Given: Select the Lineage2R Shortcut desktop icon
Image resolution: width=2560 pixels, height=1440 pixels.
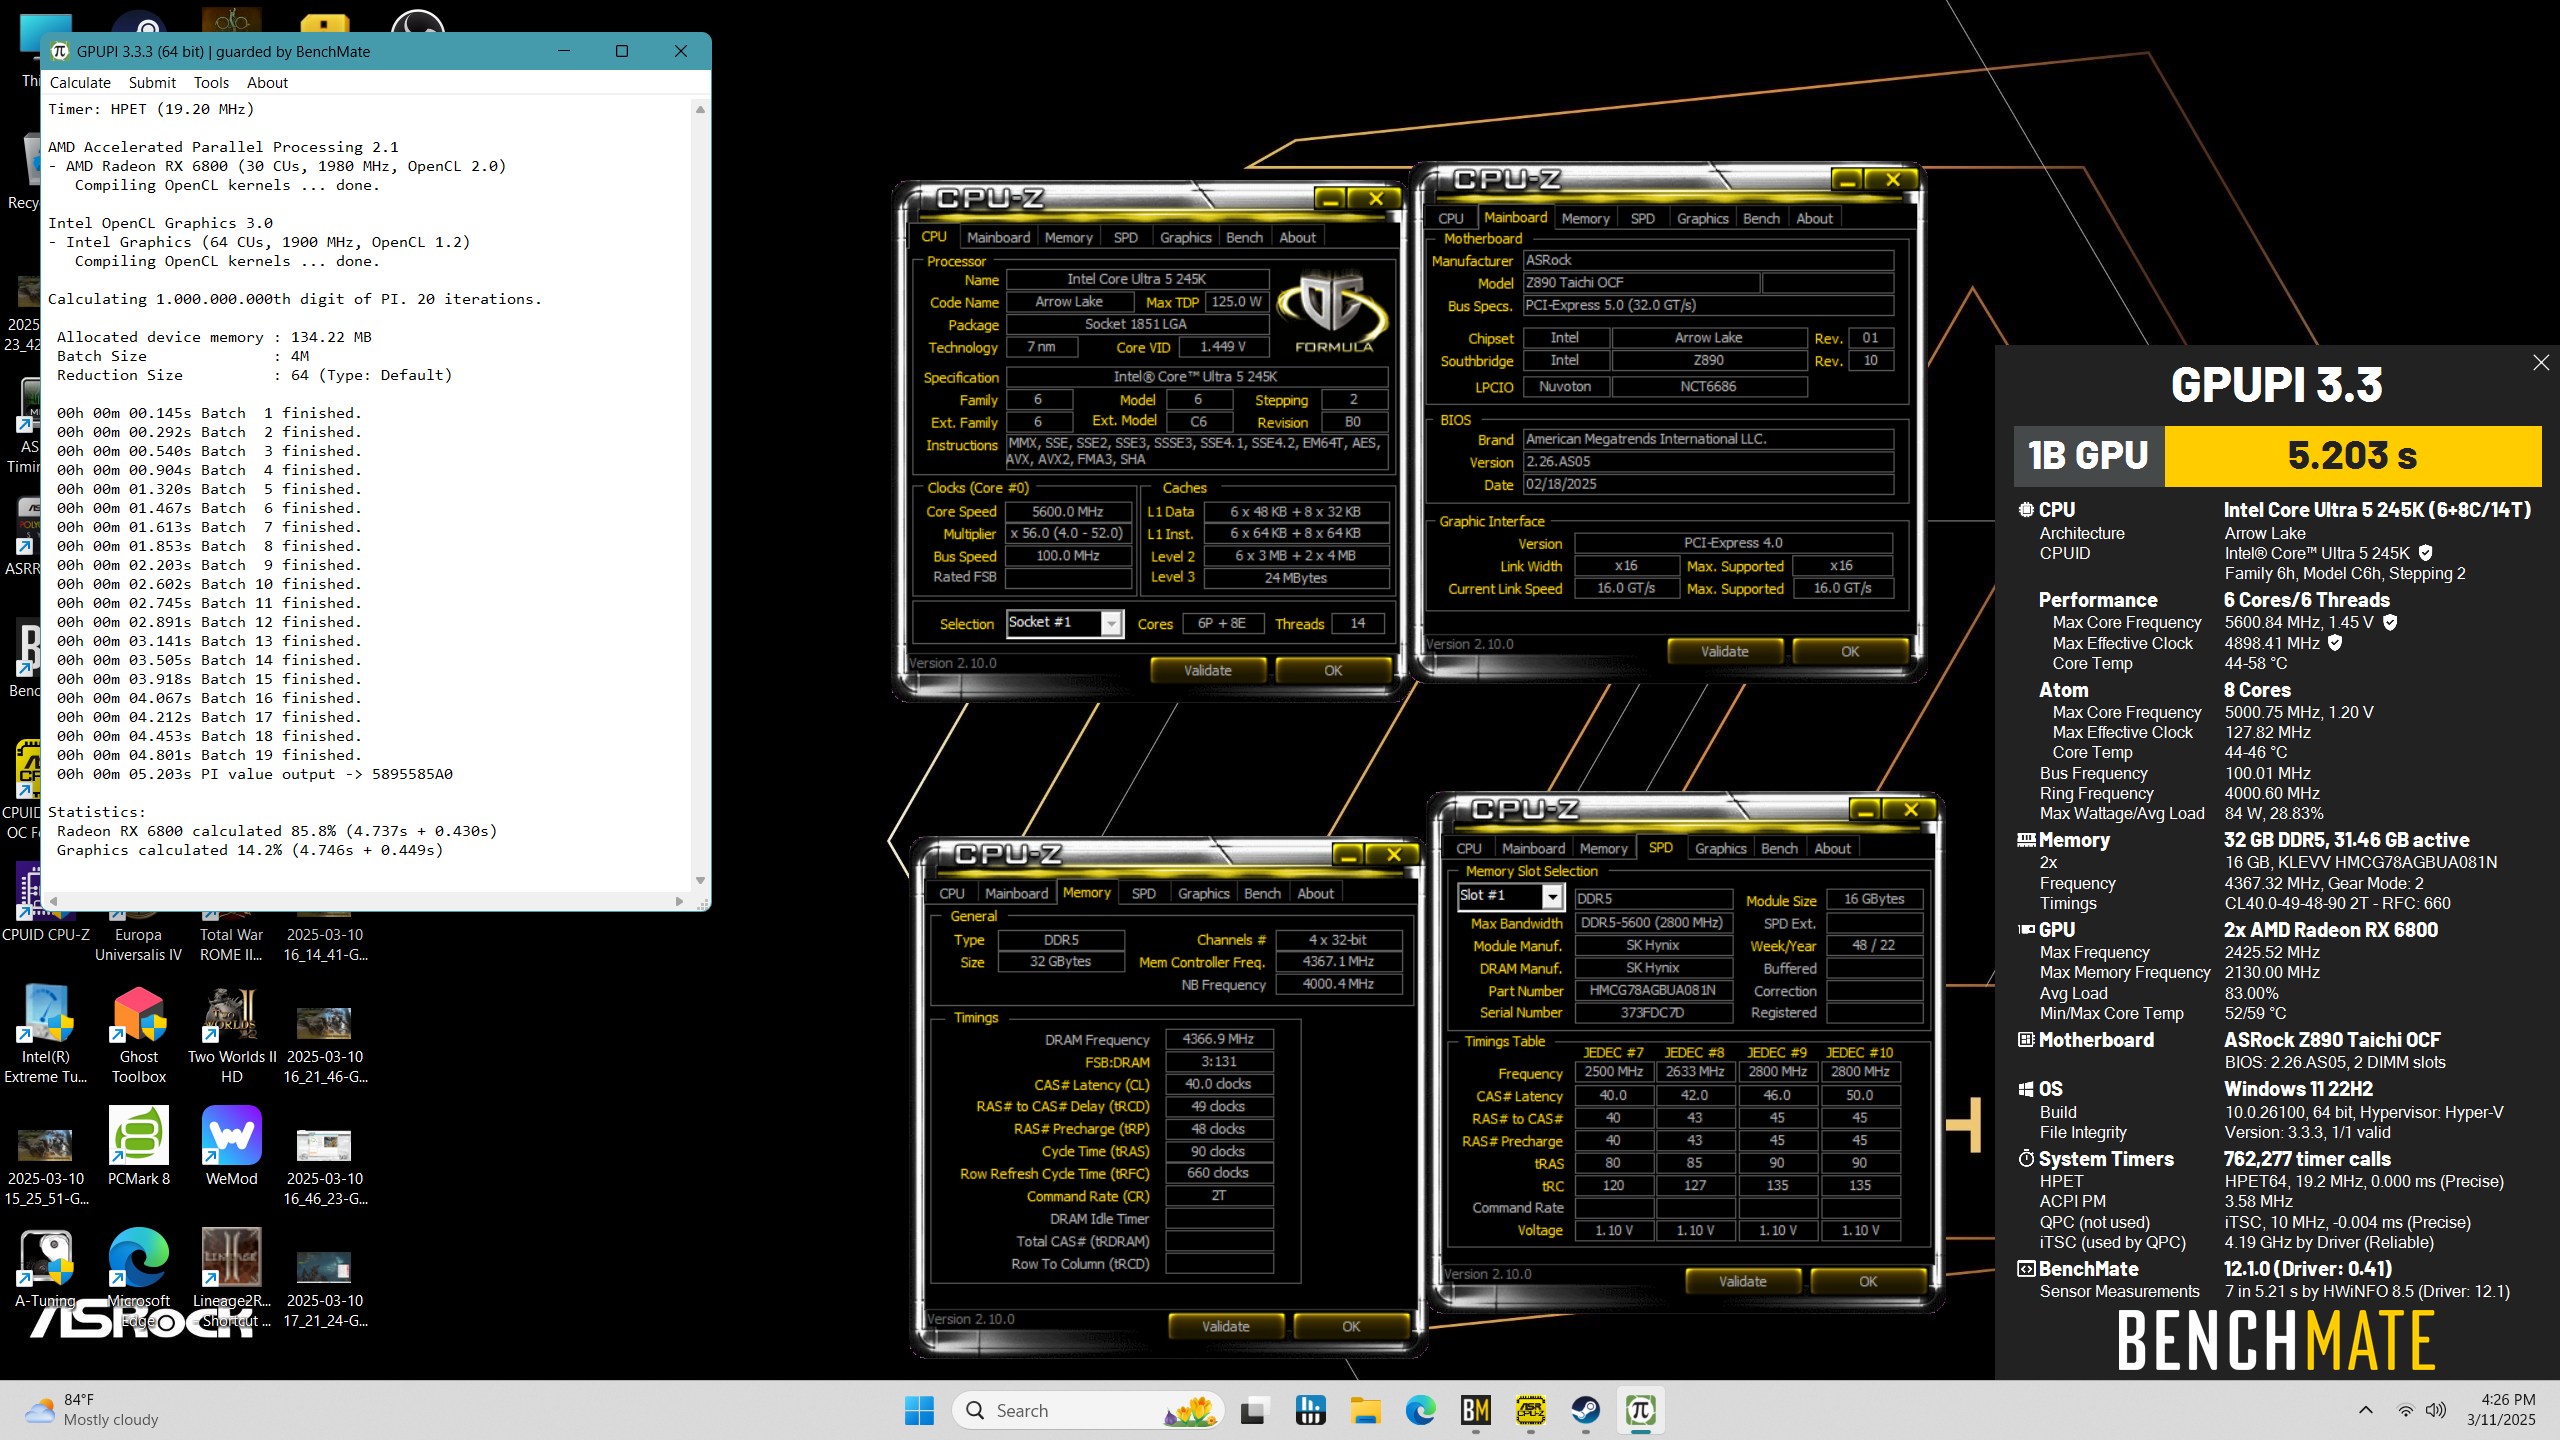Looking at the screenshot, I should pos(231,1280).
